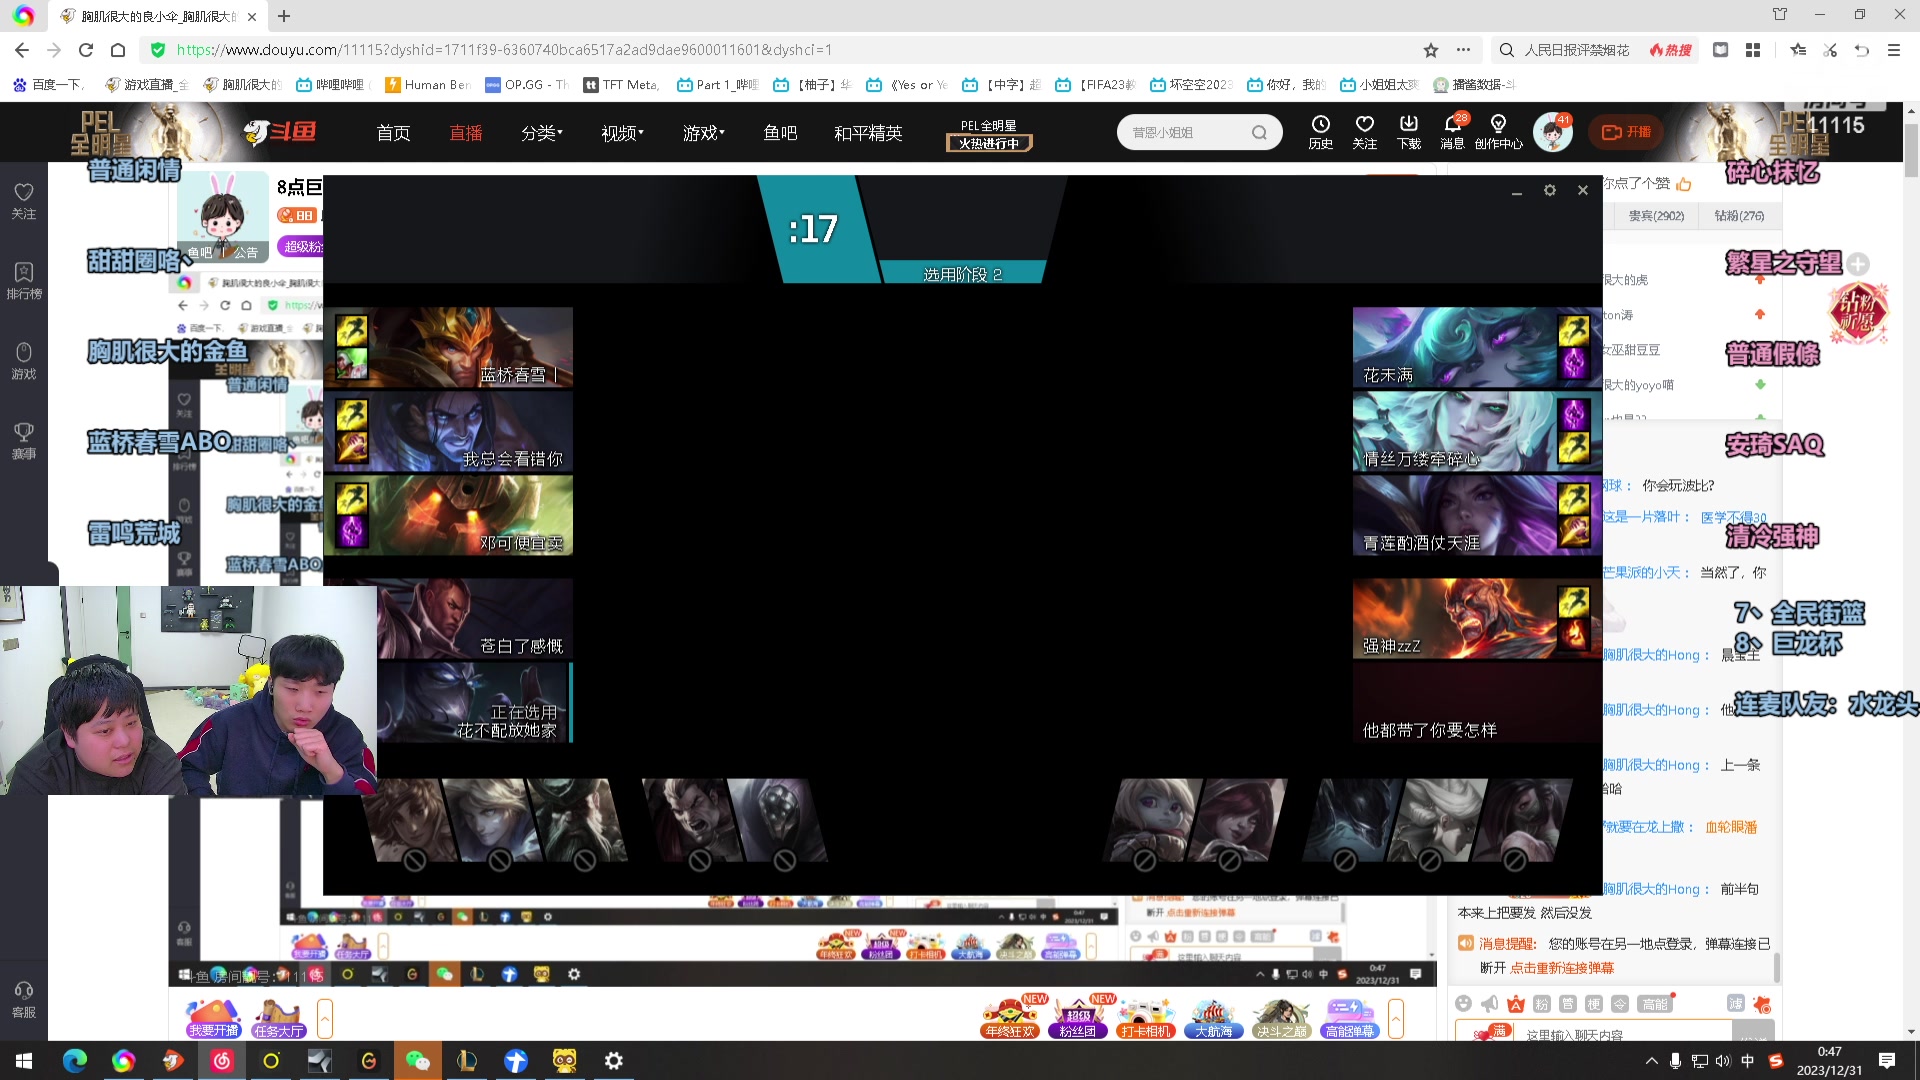The height and width of the screenshot is (1080, 1920).
Task: Open the 哔哩哔哩 bookmark
Action: (331, 85)
